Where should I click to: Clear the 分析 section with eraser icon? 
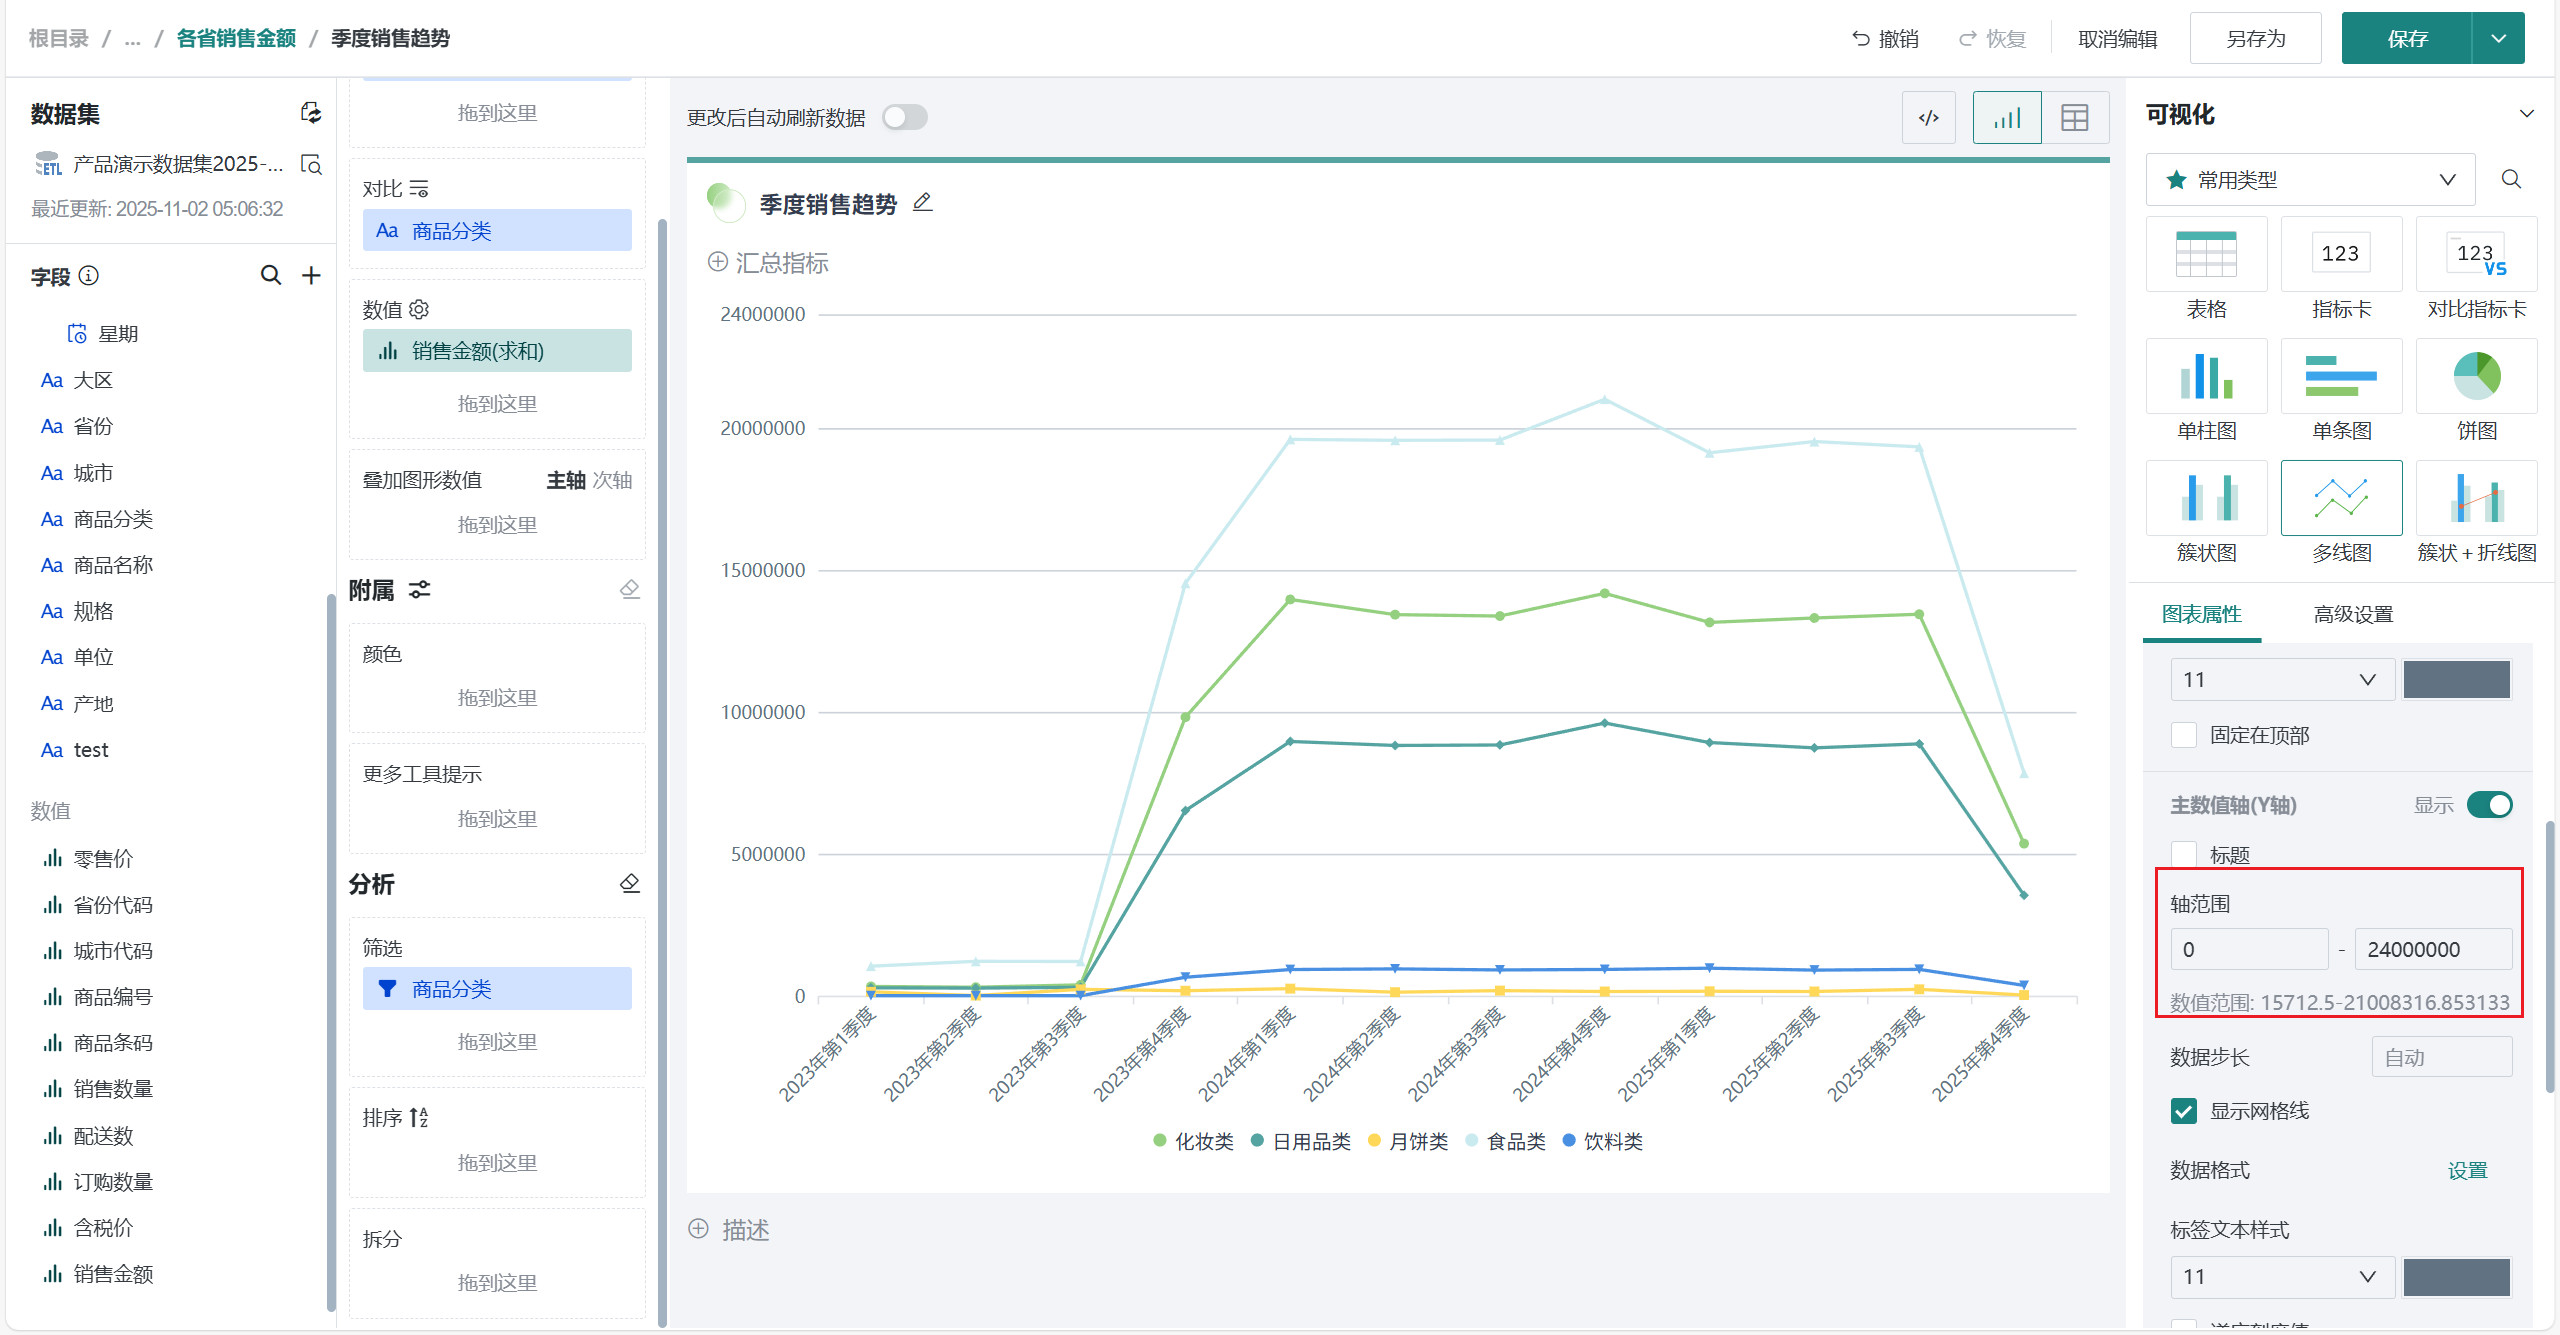pyautogui.click(x=629, y=883)
